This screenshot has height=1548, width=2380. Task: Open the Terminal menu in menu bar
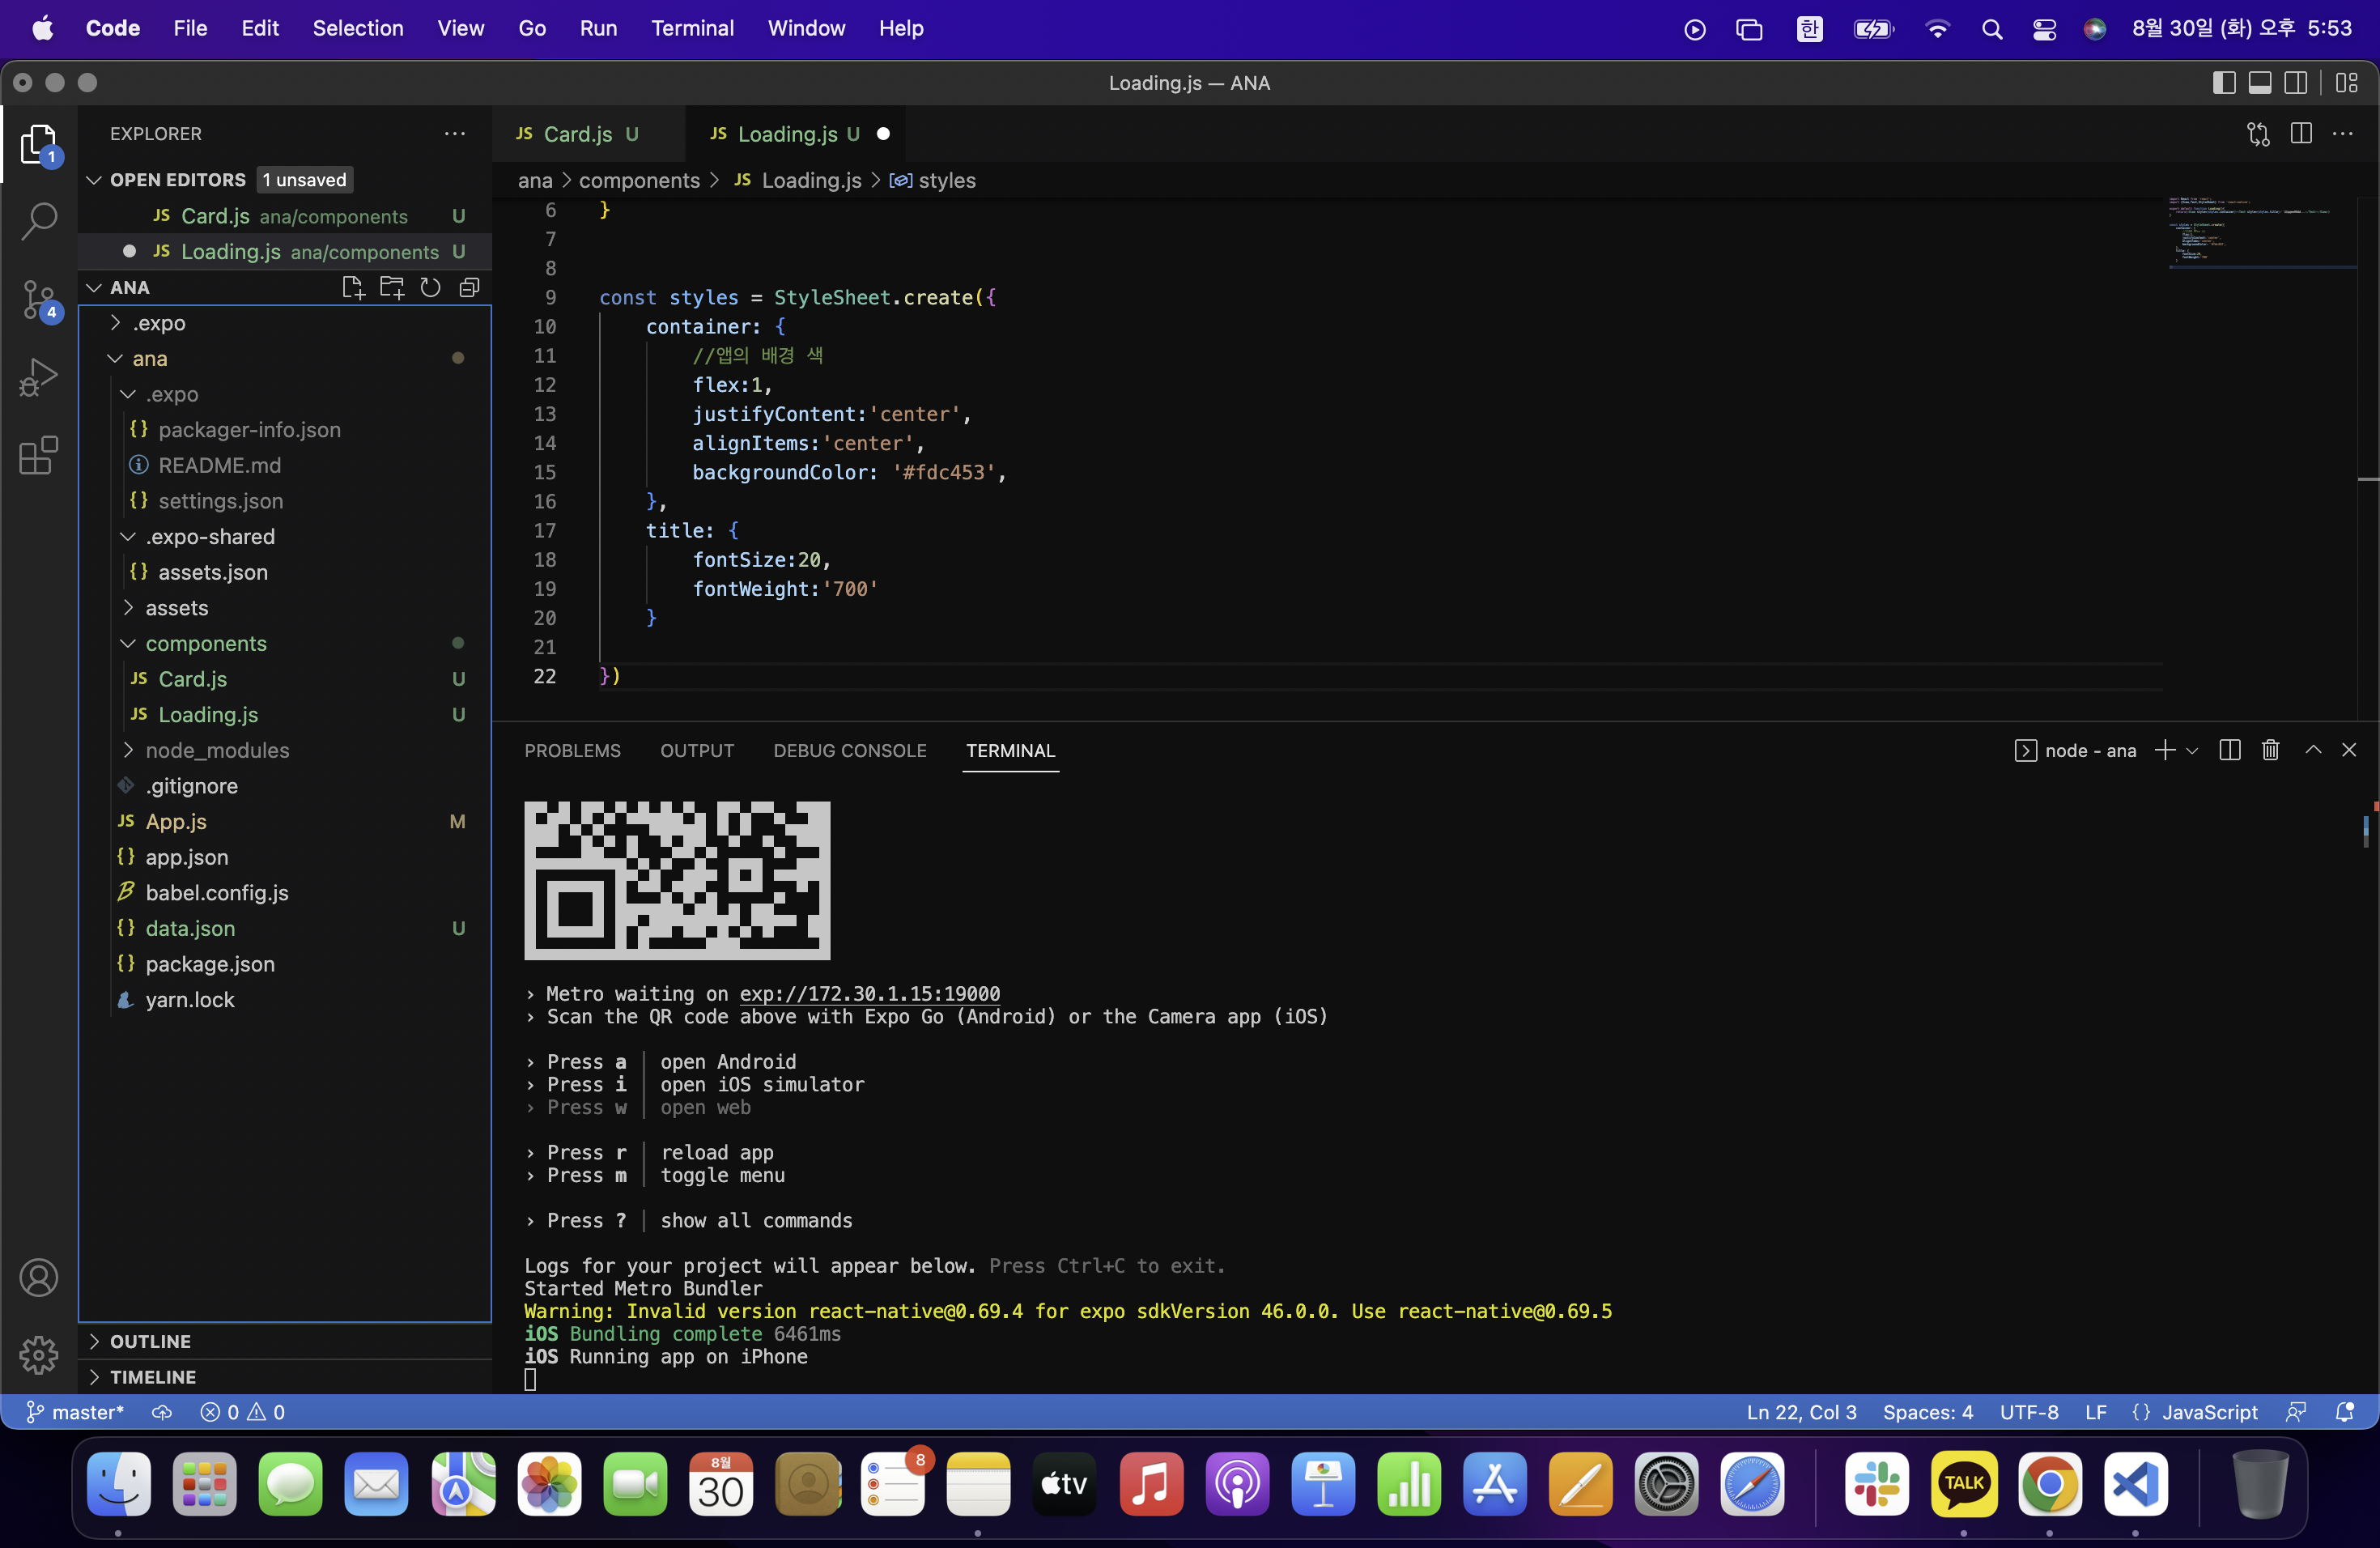[x=692, y=28]
